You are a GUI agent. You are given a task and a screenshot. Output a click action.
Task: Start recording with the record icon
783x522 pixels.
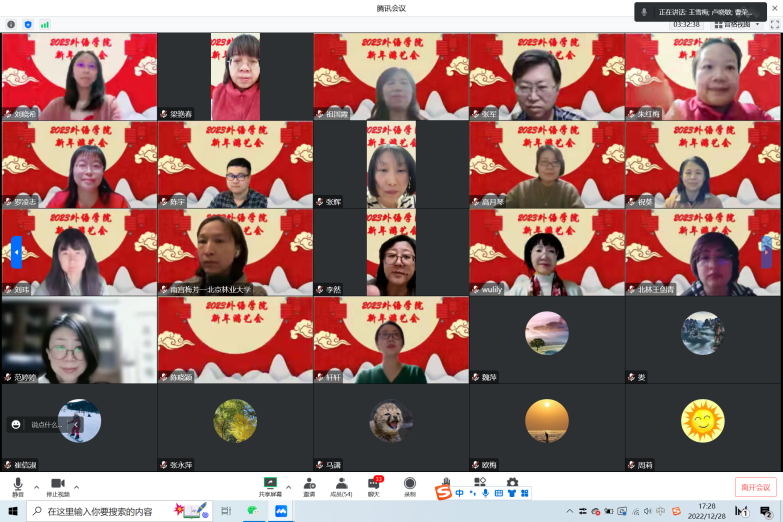pyautogui.click(x=409, y=487)
